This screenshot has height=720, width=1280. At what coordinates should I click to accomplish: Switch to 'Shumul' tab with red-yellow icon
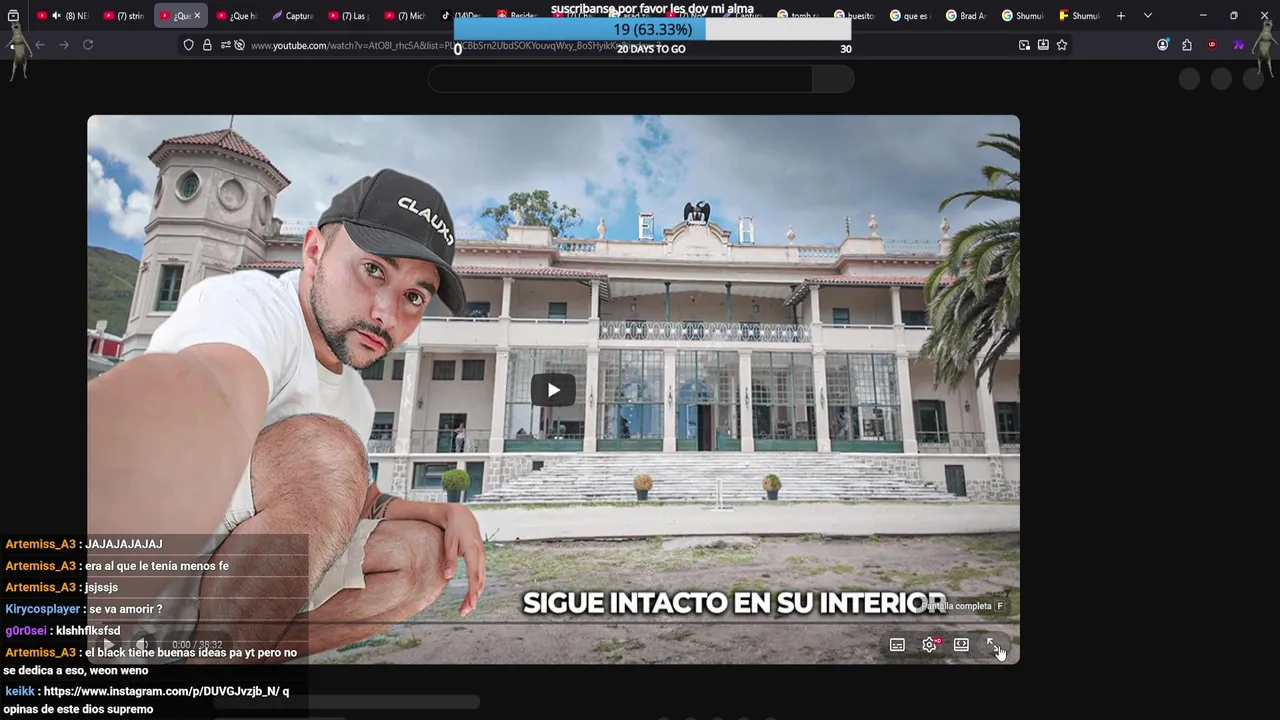coord(1078,16)
